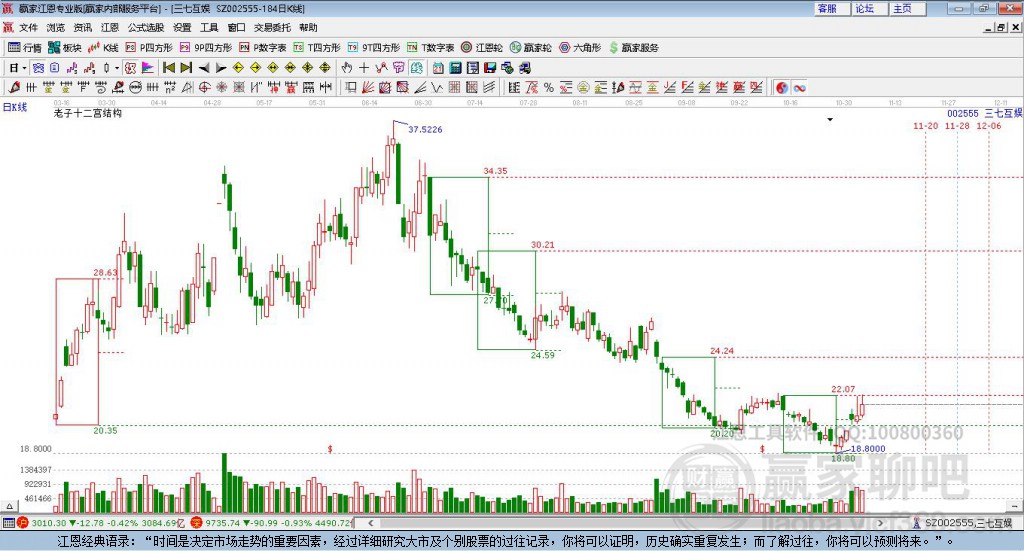Select the crosshair cursor tool

(364, 68)
